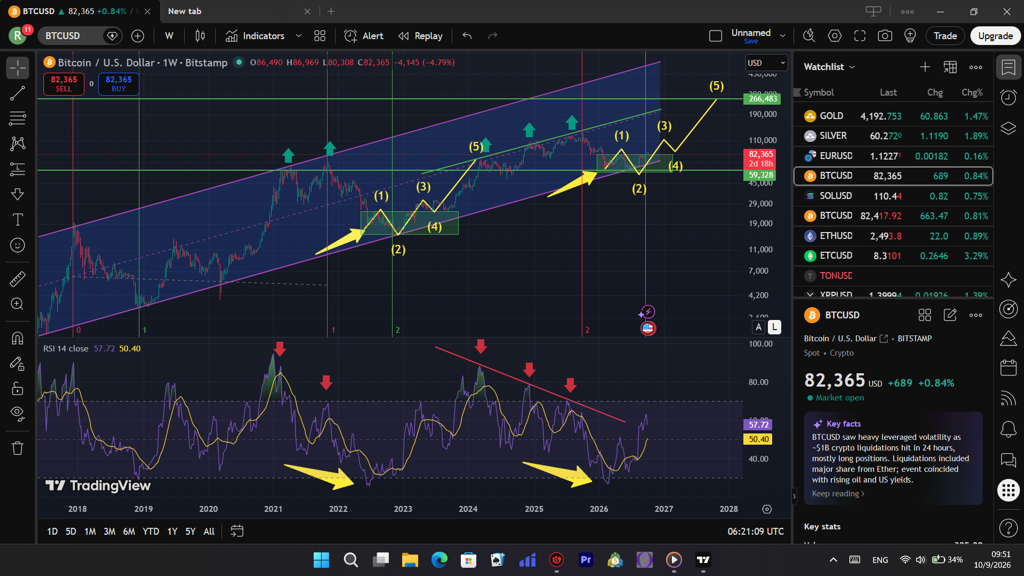Delete drawings with the trash icon
This screenshot has width=1024, height=576.
coord(18,448)
